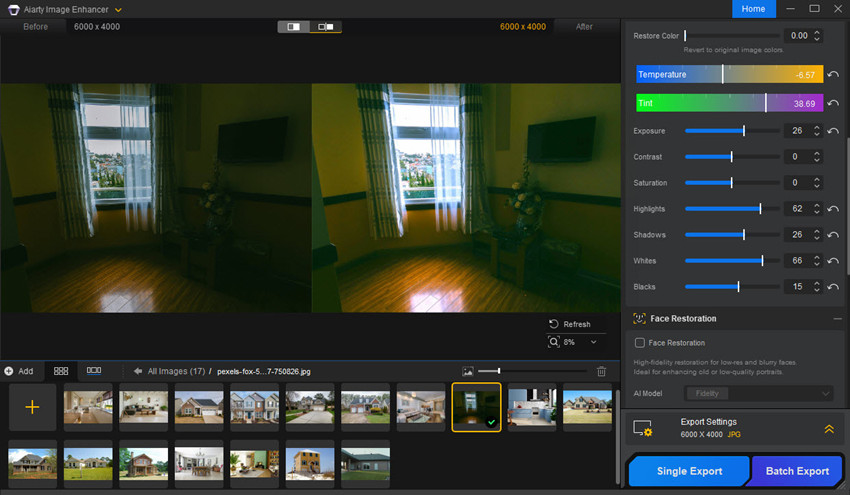
Task: Reset Whites with its undo arrow
Action: [x=833, y=261]
